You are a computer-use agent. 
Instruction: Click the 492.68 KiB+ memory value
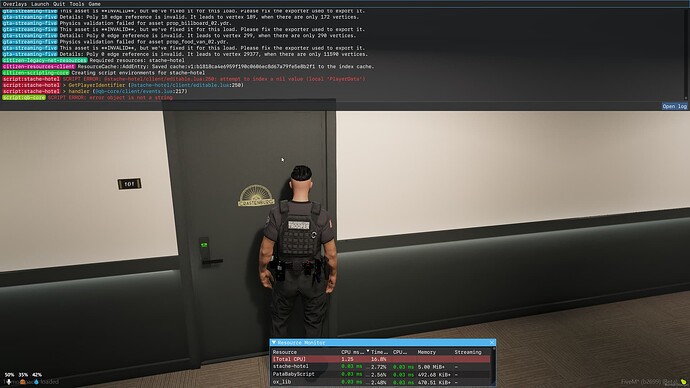[434, 374]
